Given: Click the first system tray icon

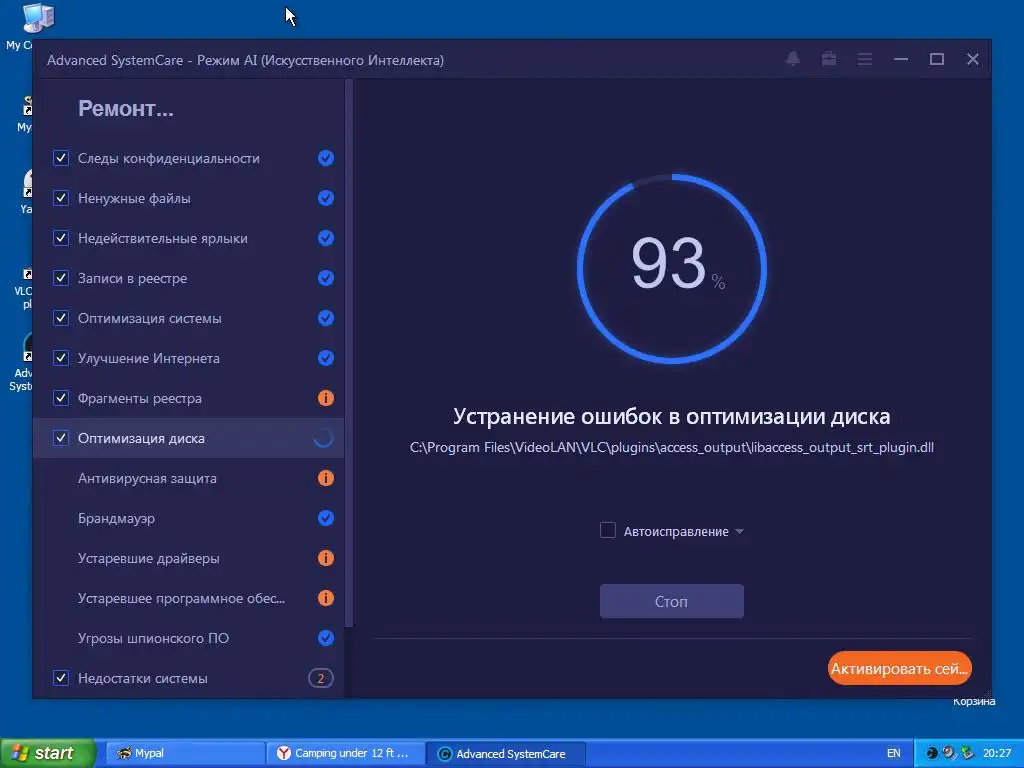Looking at the screenshot, I should click(932, 753).
